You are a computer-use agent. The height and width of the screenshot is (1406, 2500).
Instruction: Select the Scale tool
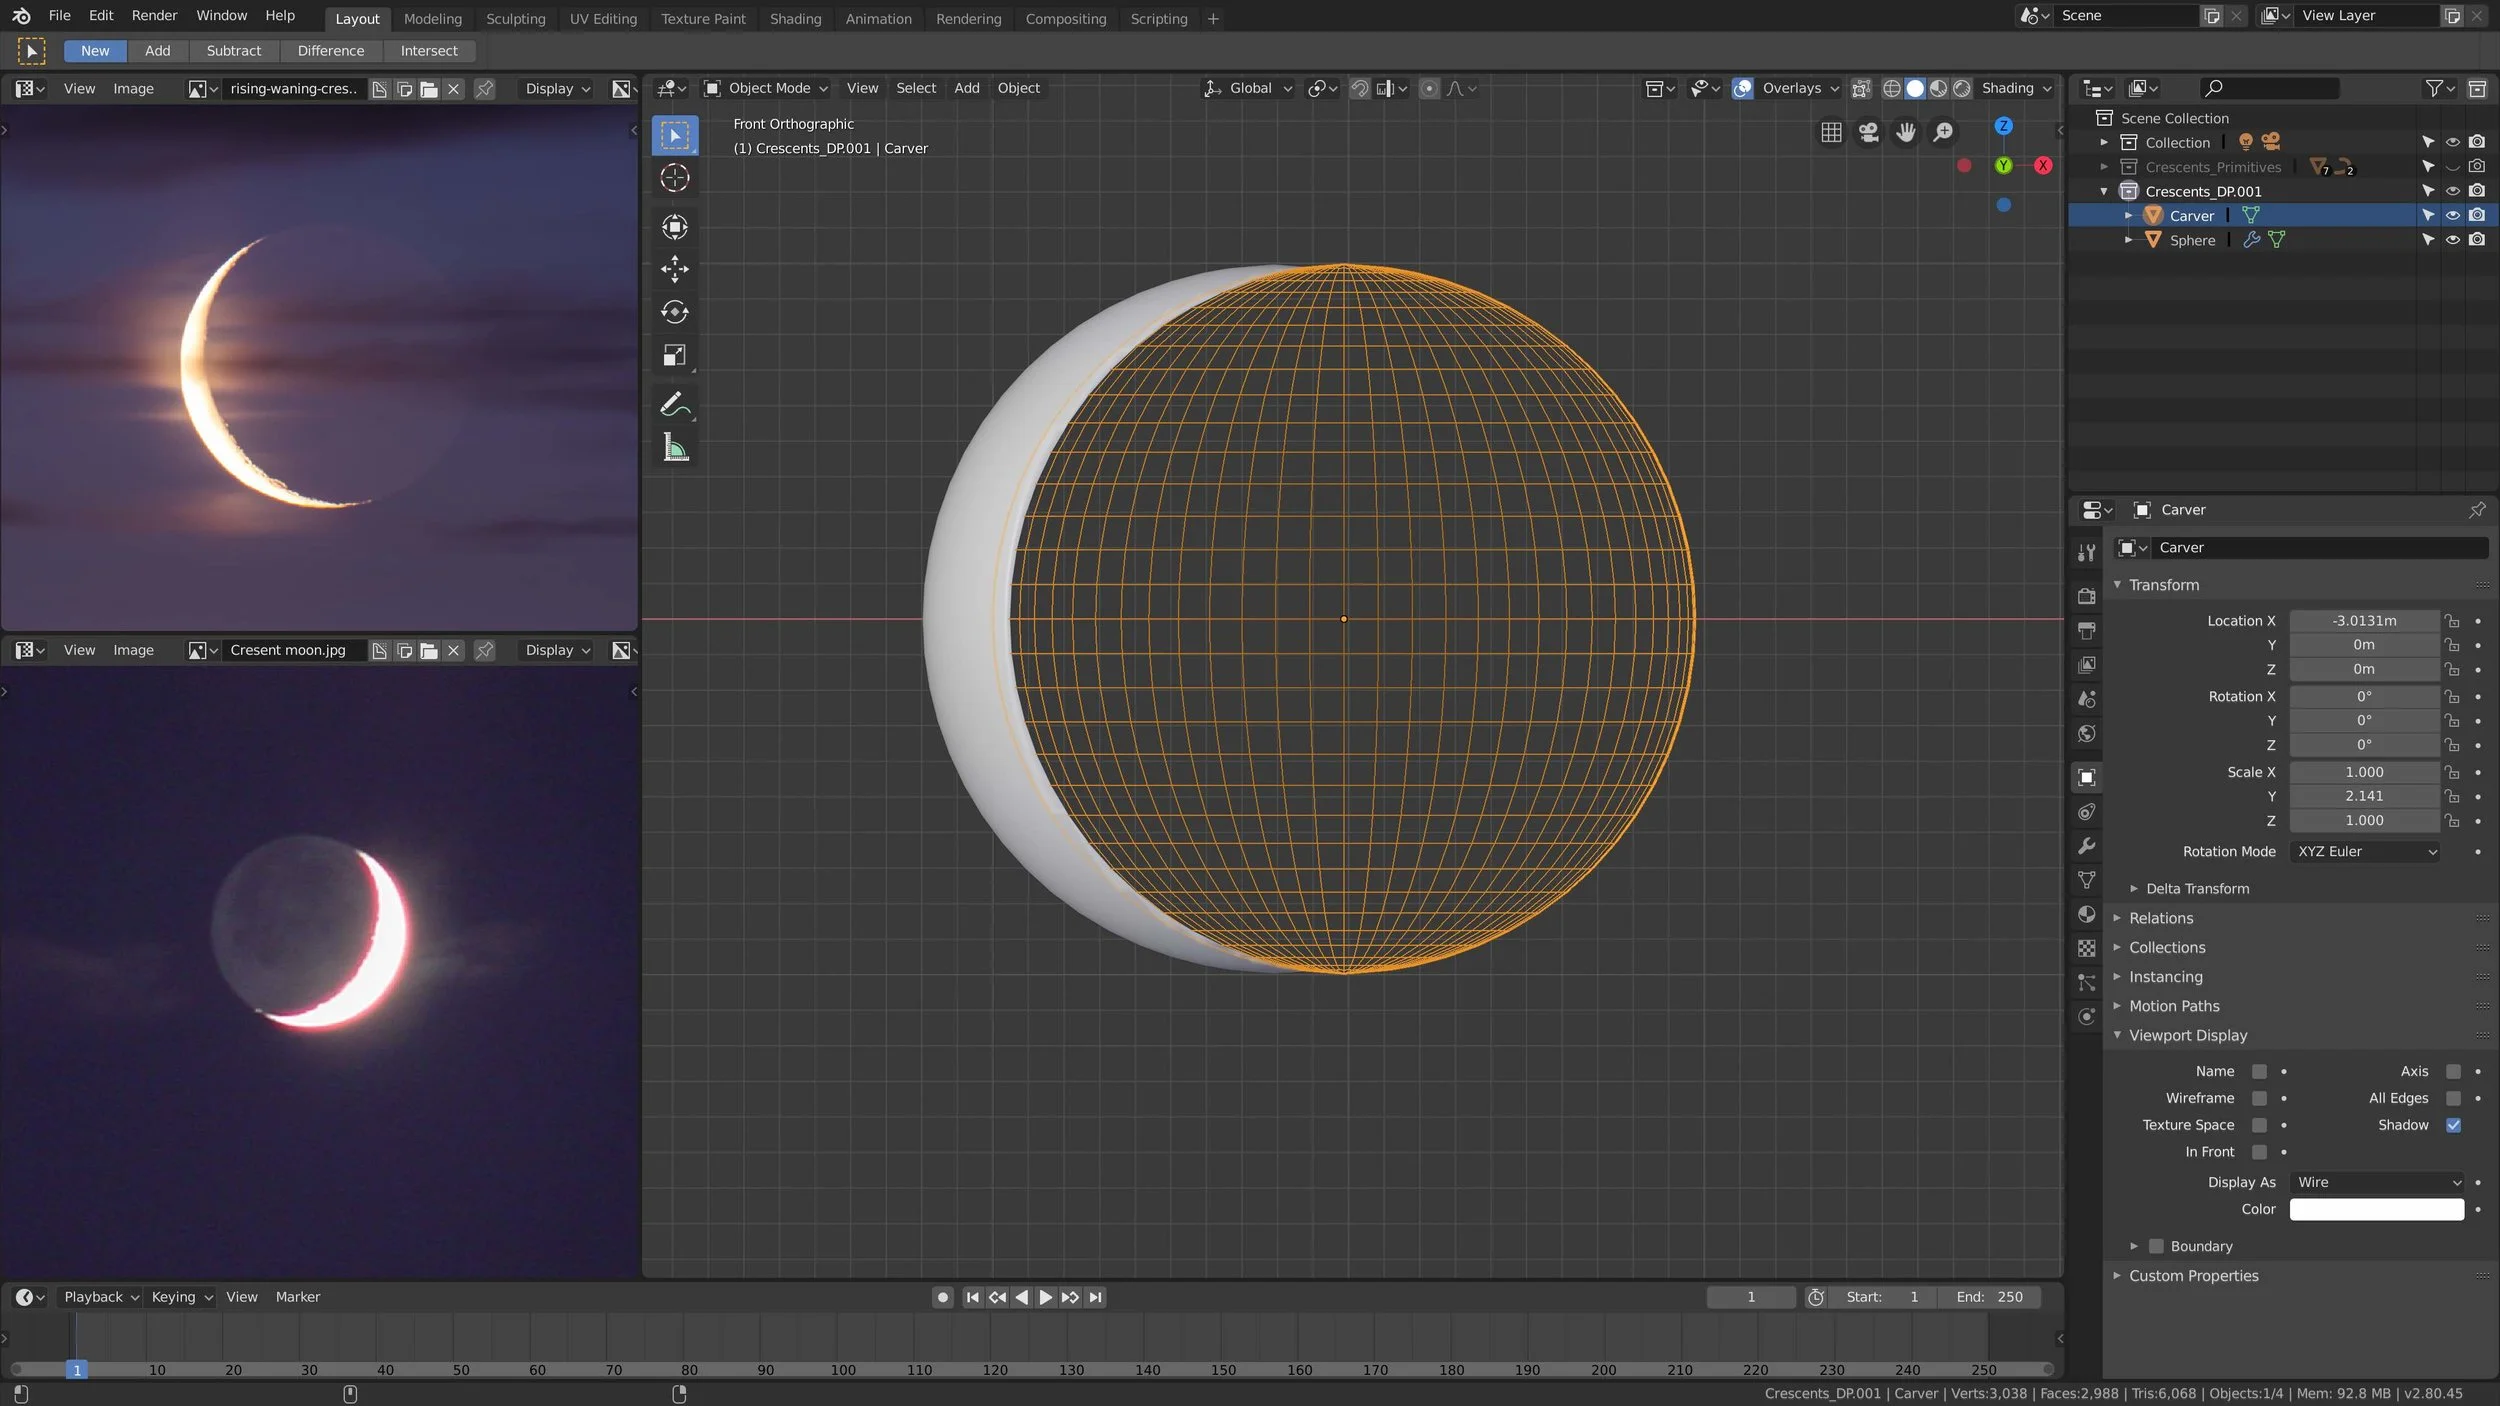click(x=675, y=355)
